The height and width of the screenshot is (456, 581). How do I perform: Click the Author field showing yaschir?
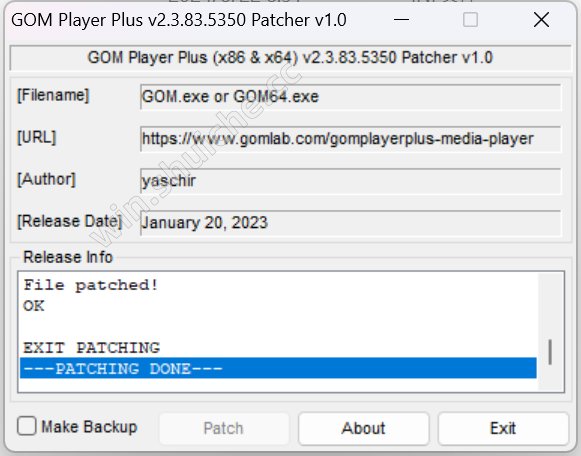(x=351, y=181)
